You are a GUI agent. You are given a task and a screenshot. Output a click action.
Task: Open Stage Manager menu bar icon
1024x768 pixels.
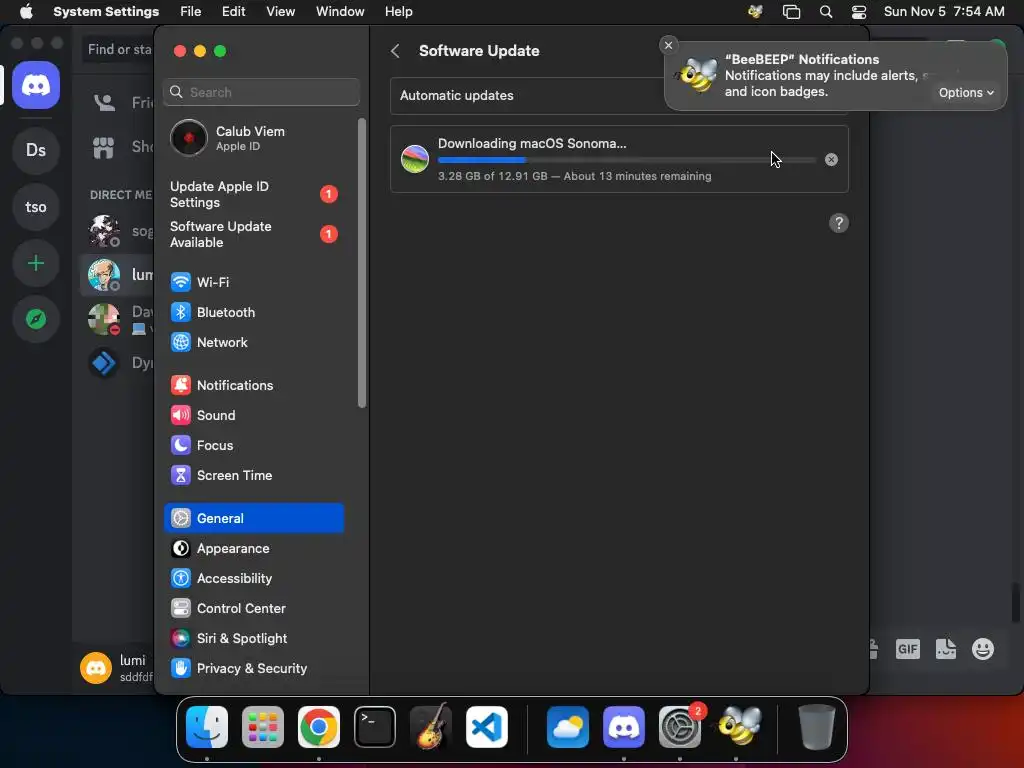tap(792, 12)
